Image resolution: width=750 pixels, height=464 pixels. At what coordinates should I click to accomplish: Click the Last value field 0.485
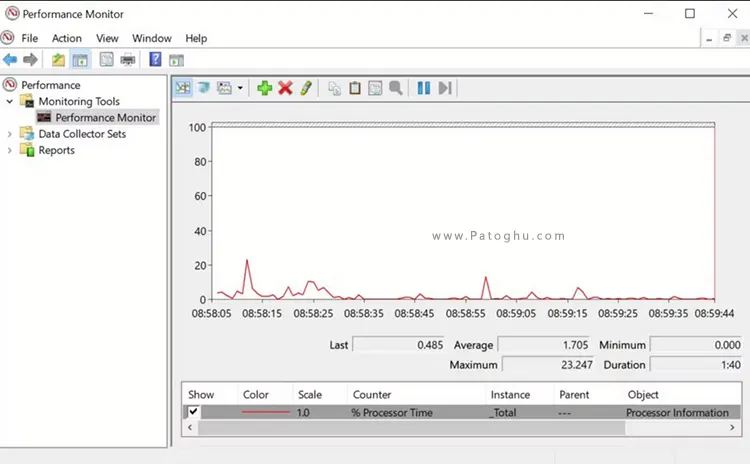[x=398, y=344]
